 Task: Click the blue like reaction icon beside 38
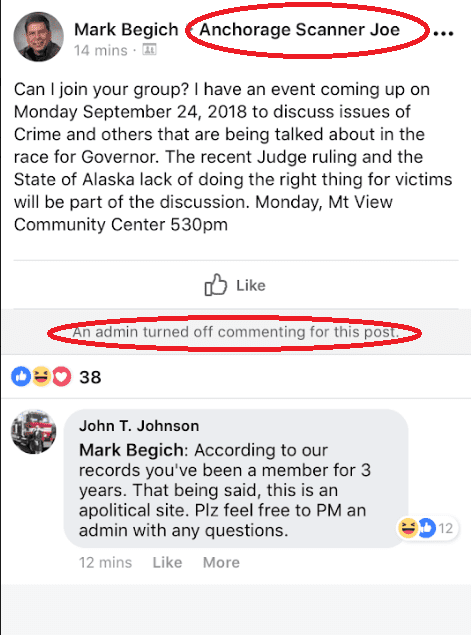21,377
